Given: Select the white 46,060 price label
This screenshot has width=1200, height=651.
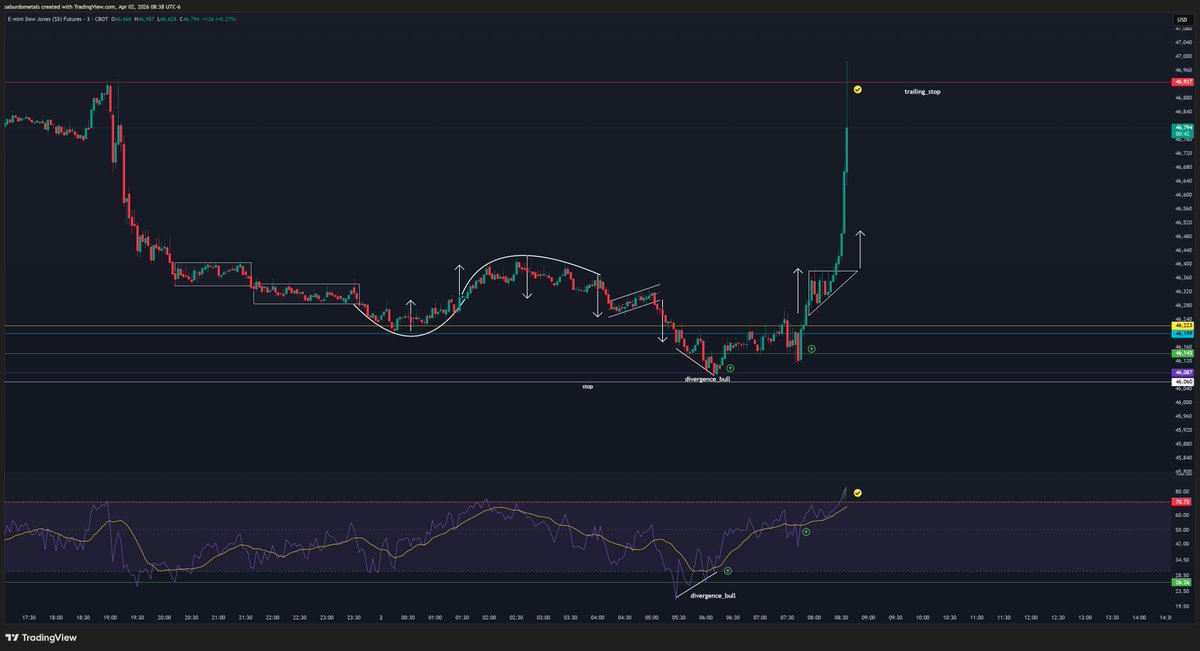Looking at the screenshot, I should click(1184, 382).
